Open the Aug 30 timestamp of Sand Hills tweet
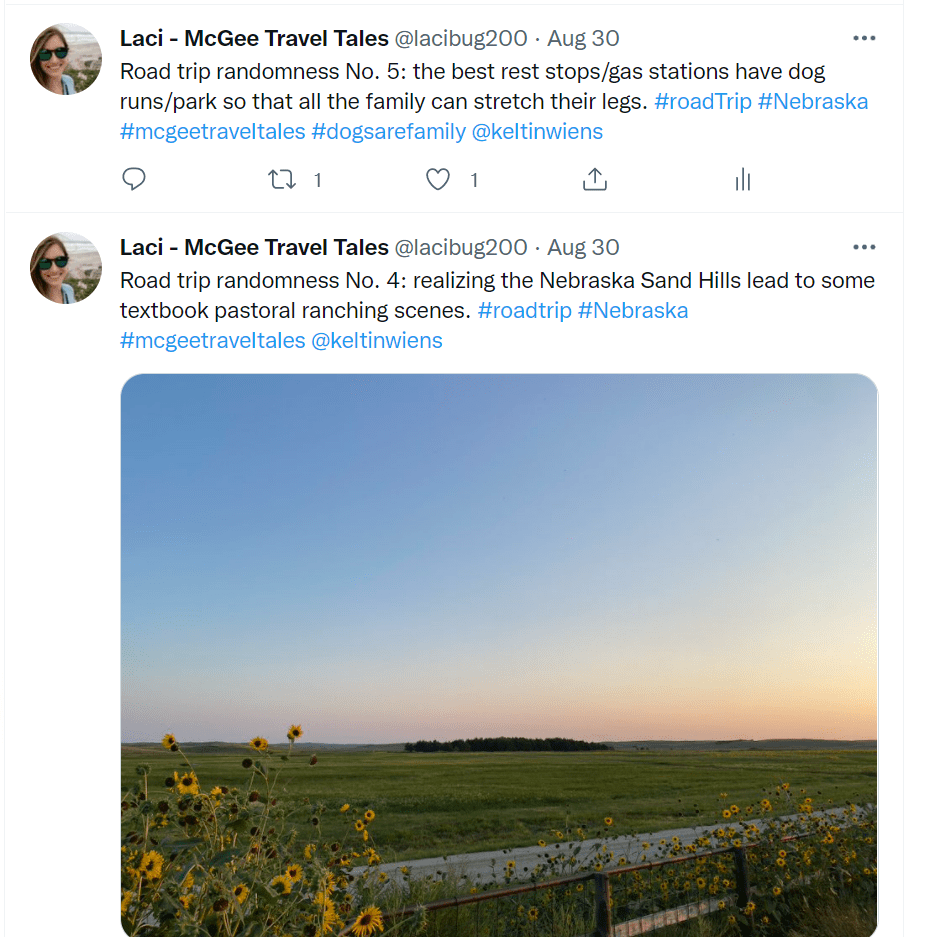This screenshot has width=927, height=937. click(583, 247)
